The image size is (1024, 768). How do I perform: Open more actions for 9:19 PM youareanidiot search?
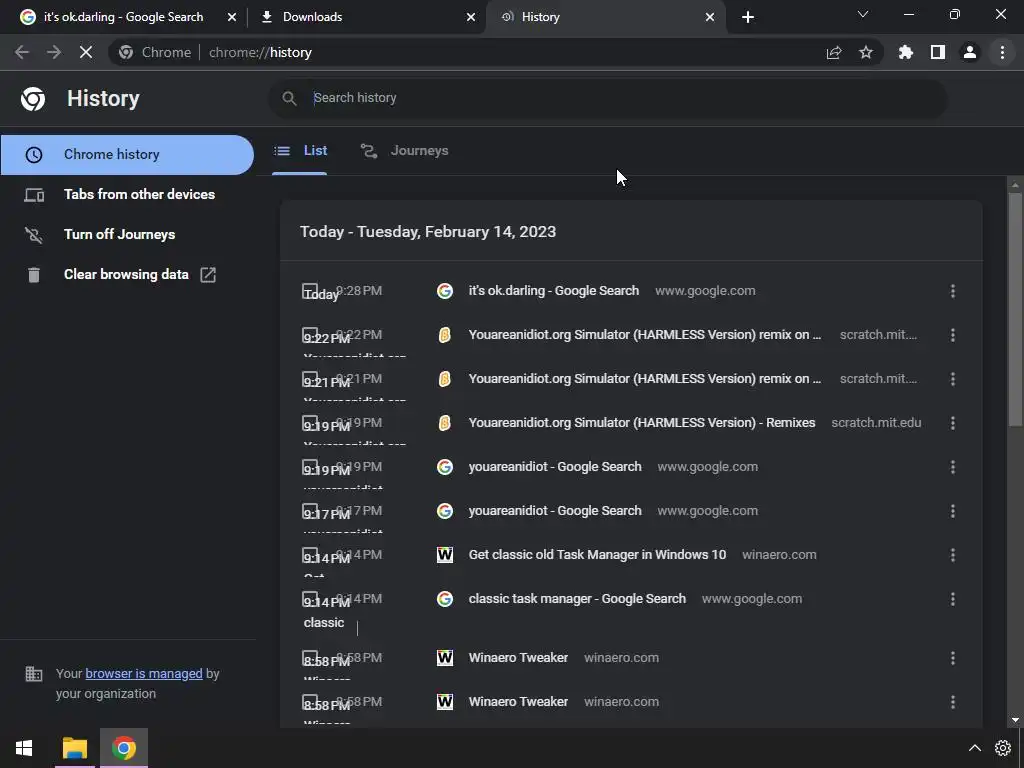953,467
